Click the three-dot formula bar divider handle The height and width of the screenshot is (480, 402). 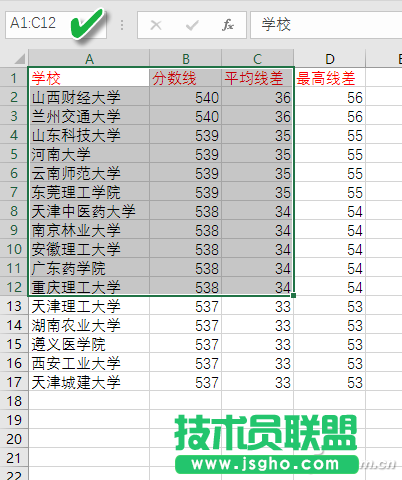click(122, 25)
